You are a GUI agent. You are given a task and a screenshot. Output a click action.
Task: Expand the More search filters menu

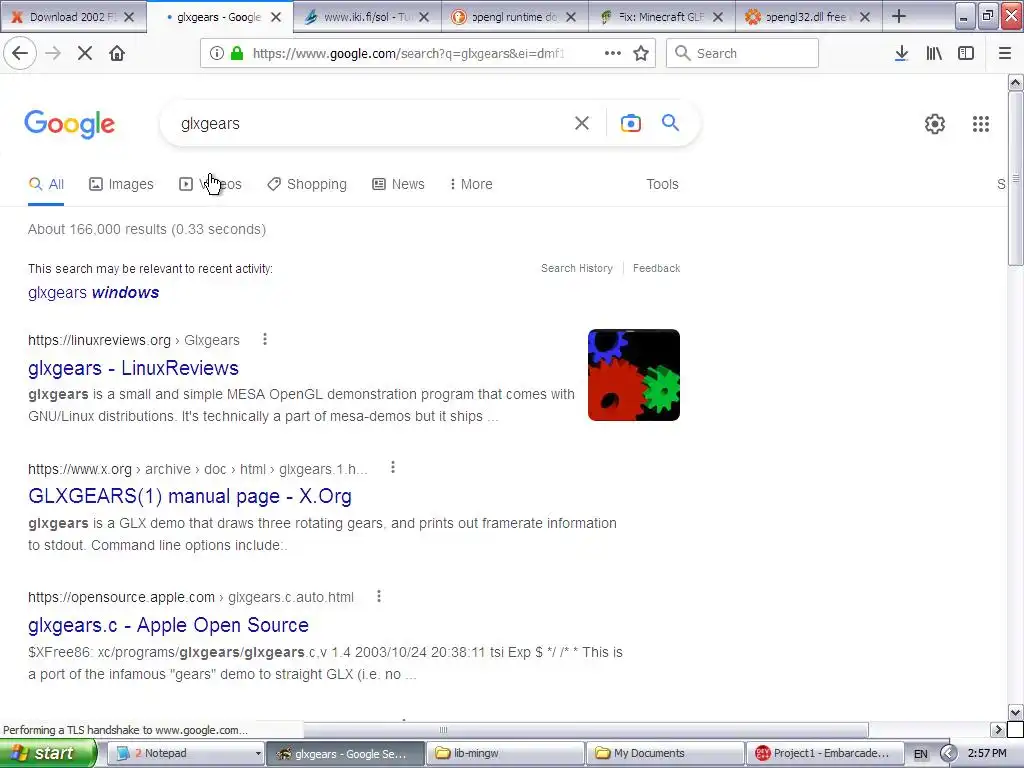[471, 184]
